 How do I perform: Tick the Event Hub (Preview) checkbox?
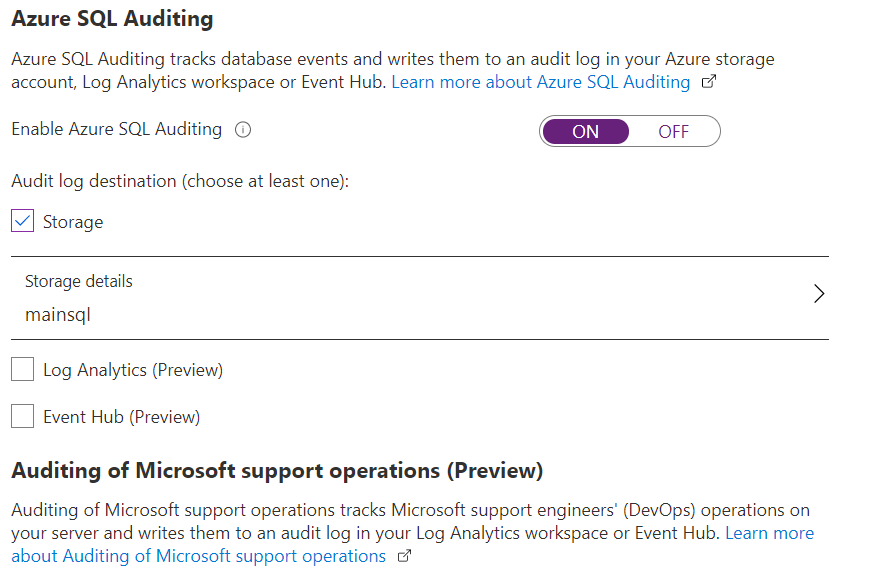point(23,416)
